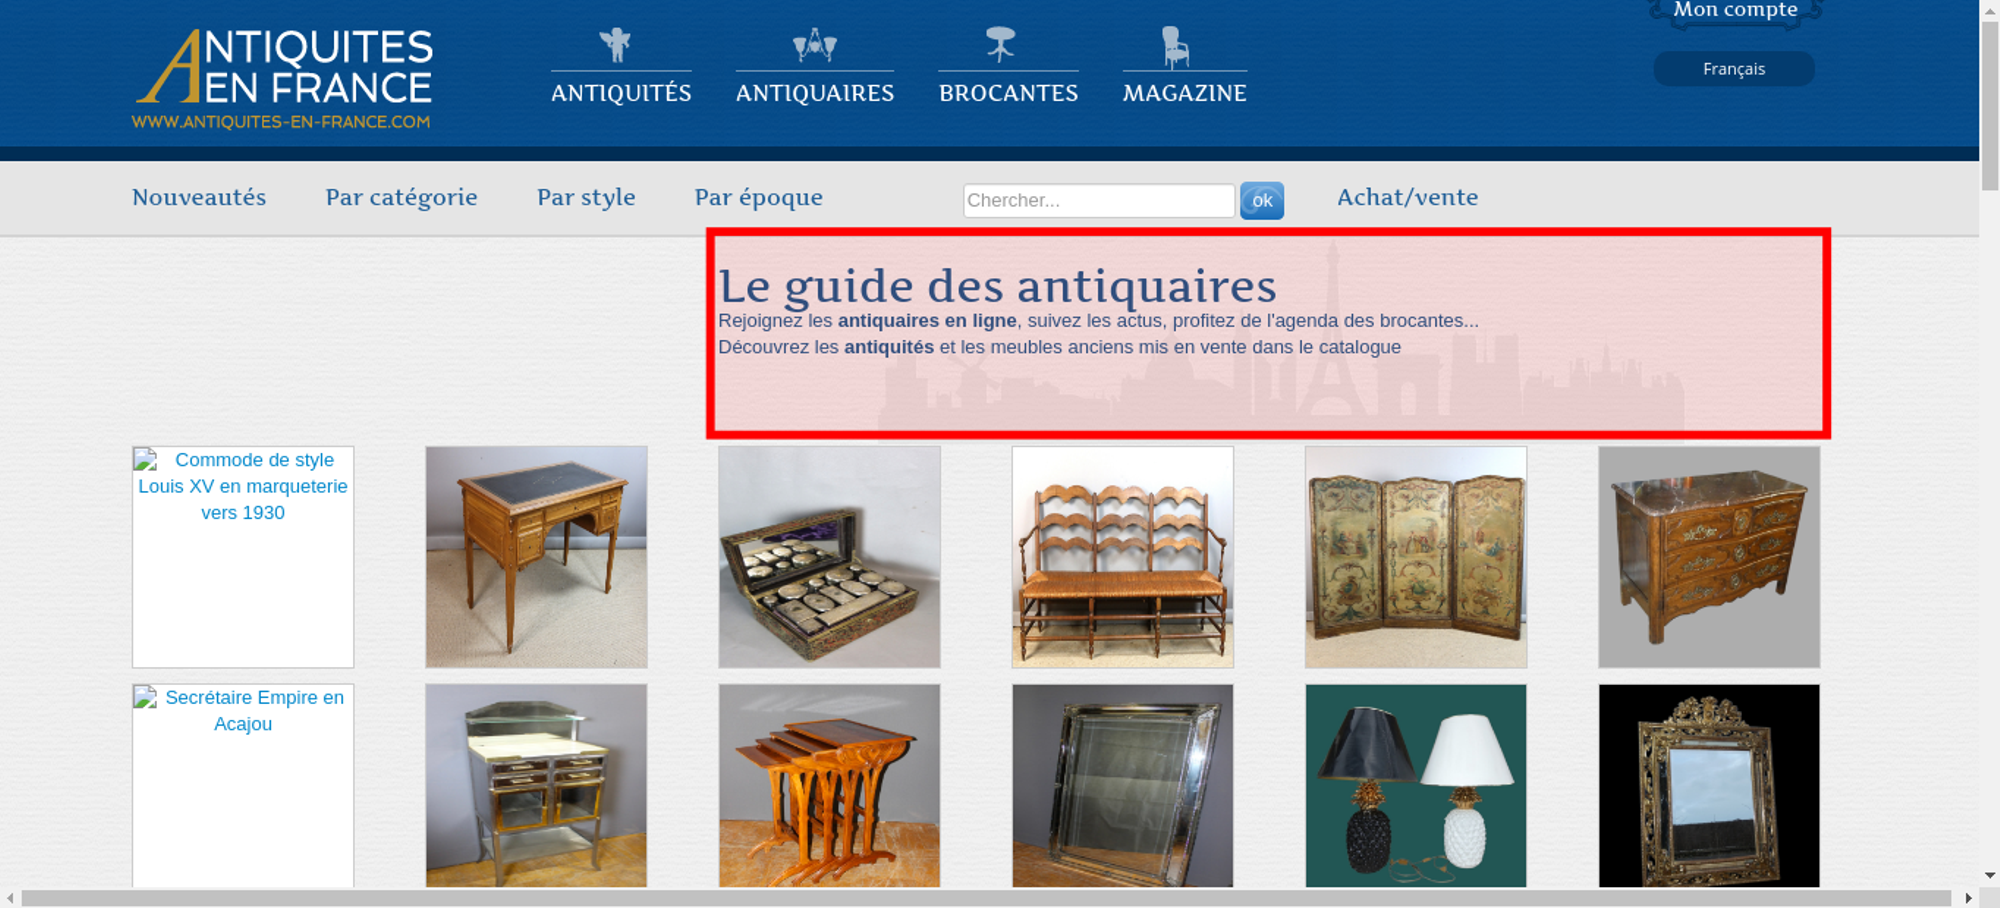Click the scroll down arrow on vertical scrollbar

pyautogui.click(x=1989, y=875)
